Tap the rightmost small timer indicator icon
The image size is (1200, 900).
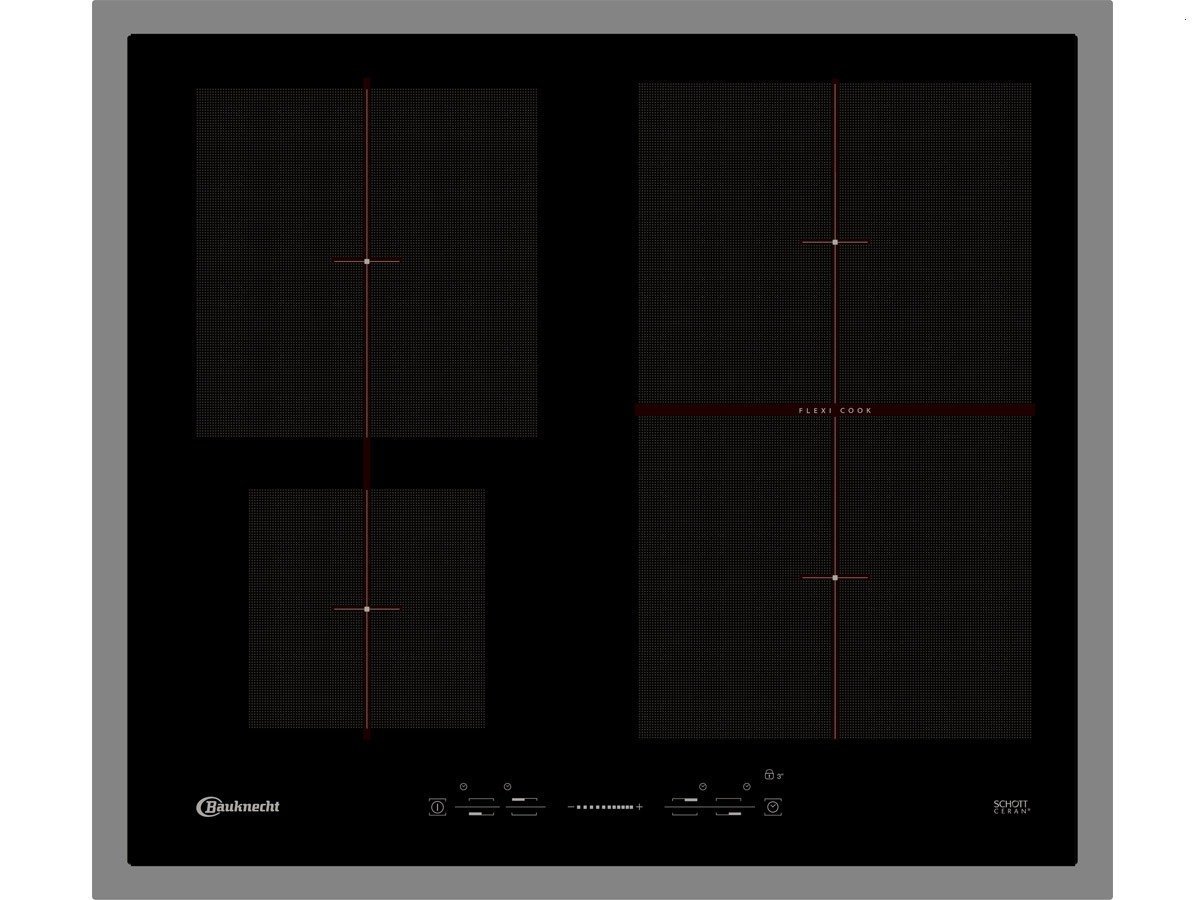click(747, 787)
